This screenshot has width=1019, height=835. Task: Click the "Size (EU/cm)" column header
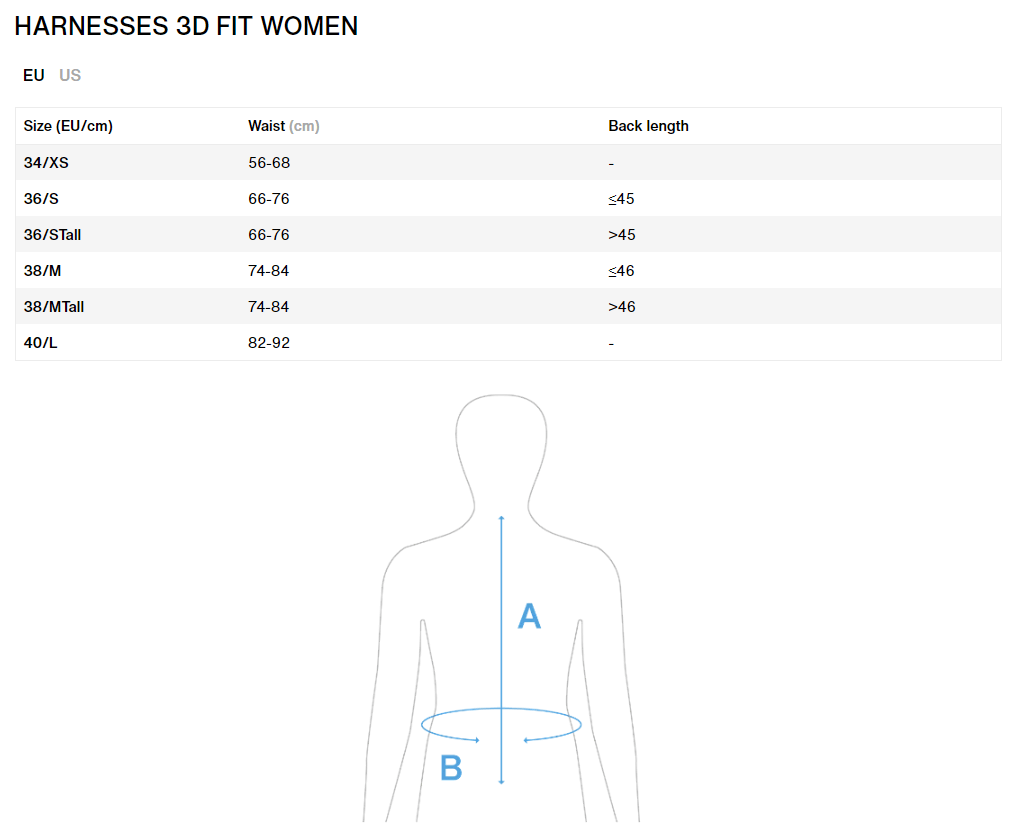(68, 126)
